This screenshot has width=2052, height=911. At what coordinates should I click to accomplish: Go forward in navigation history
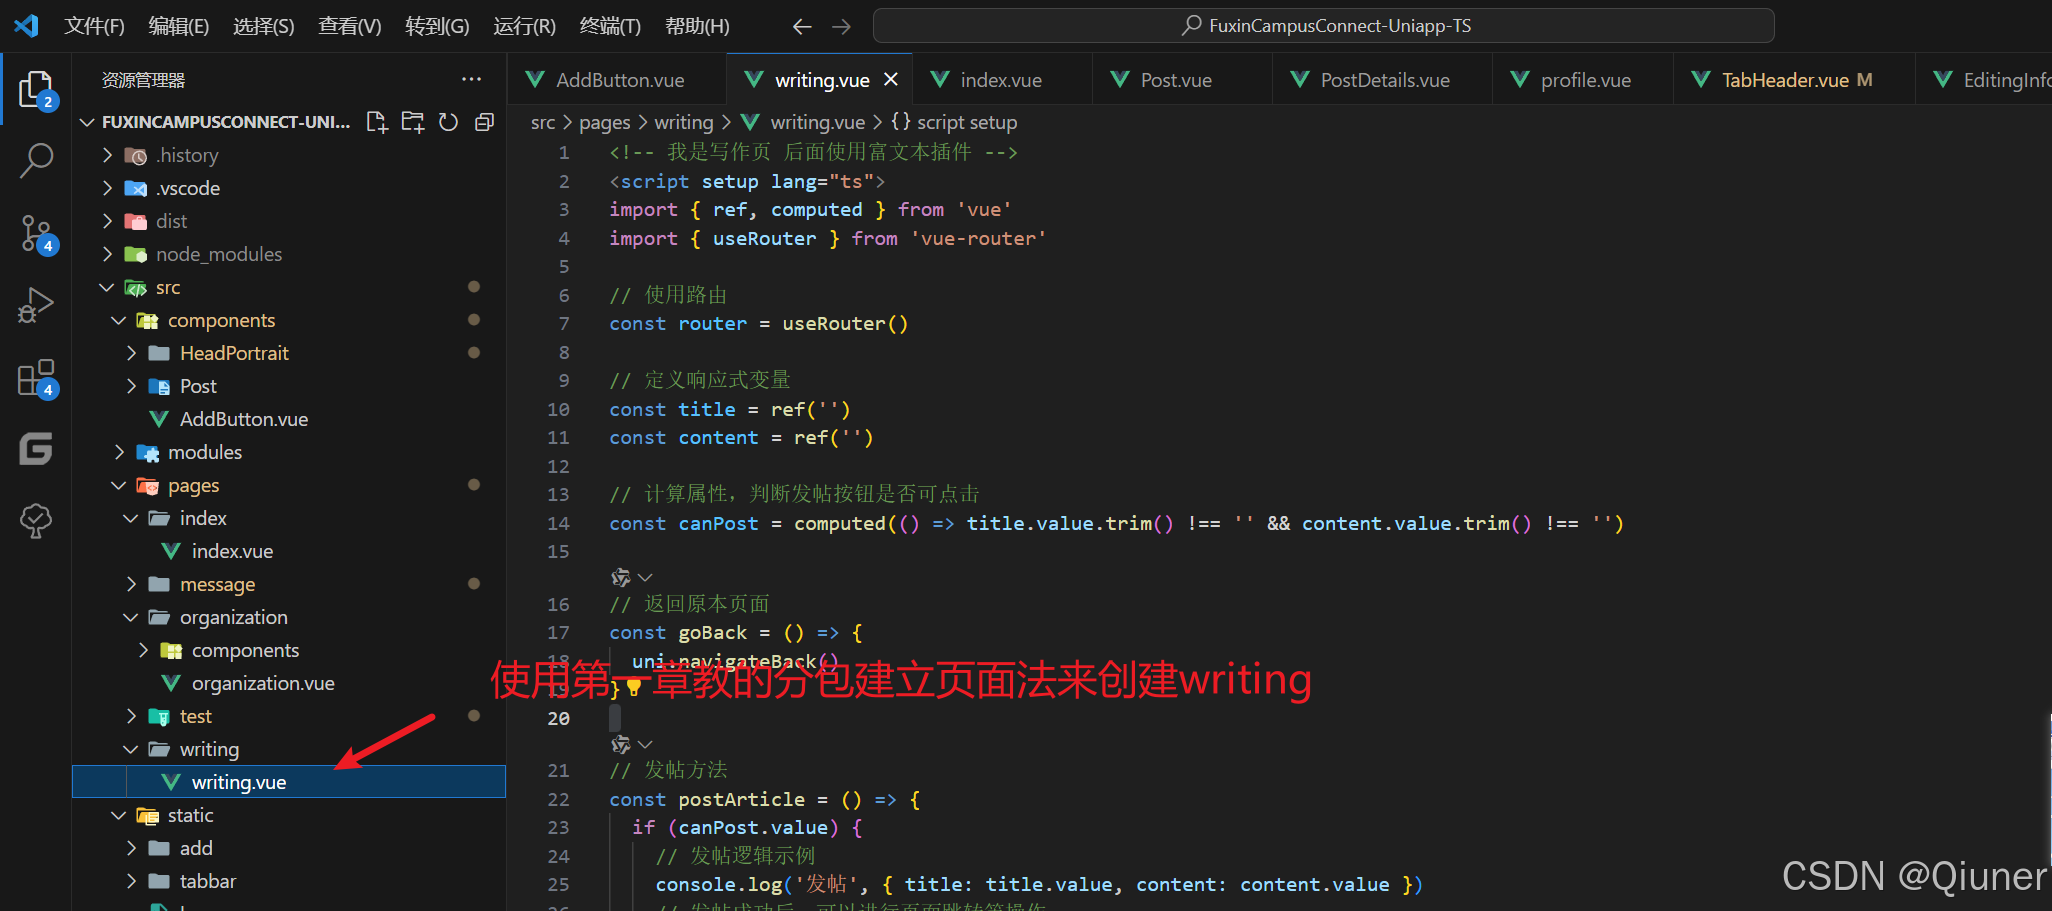pyautogui.click(x=842, y=27)
